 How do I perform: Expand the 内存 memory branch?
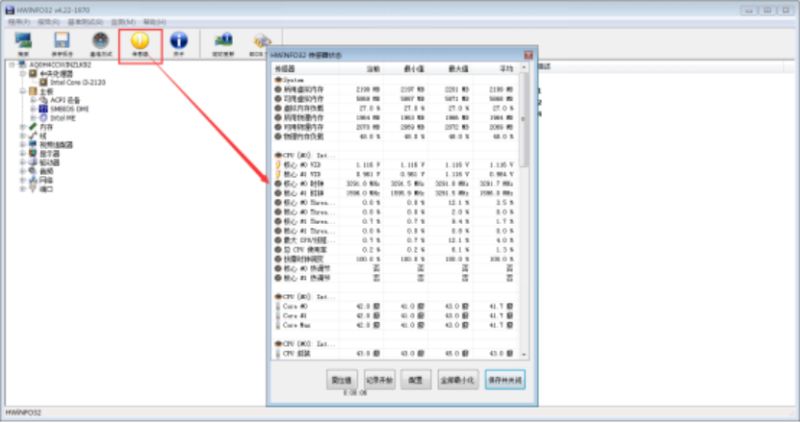coord(22,127)
